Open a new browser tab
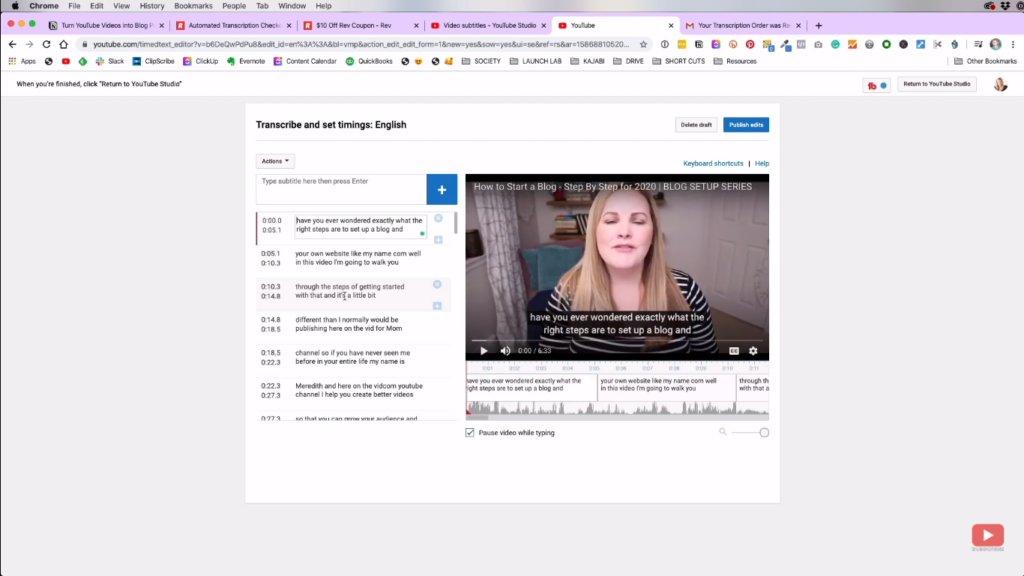Screen dimensions: 1024x576 click(x=818, y=25)
